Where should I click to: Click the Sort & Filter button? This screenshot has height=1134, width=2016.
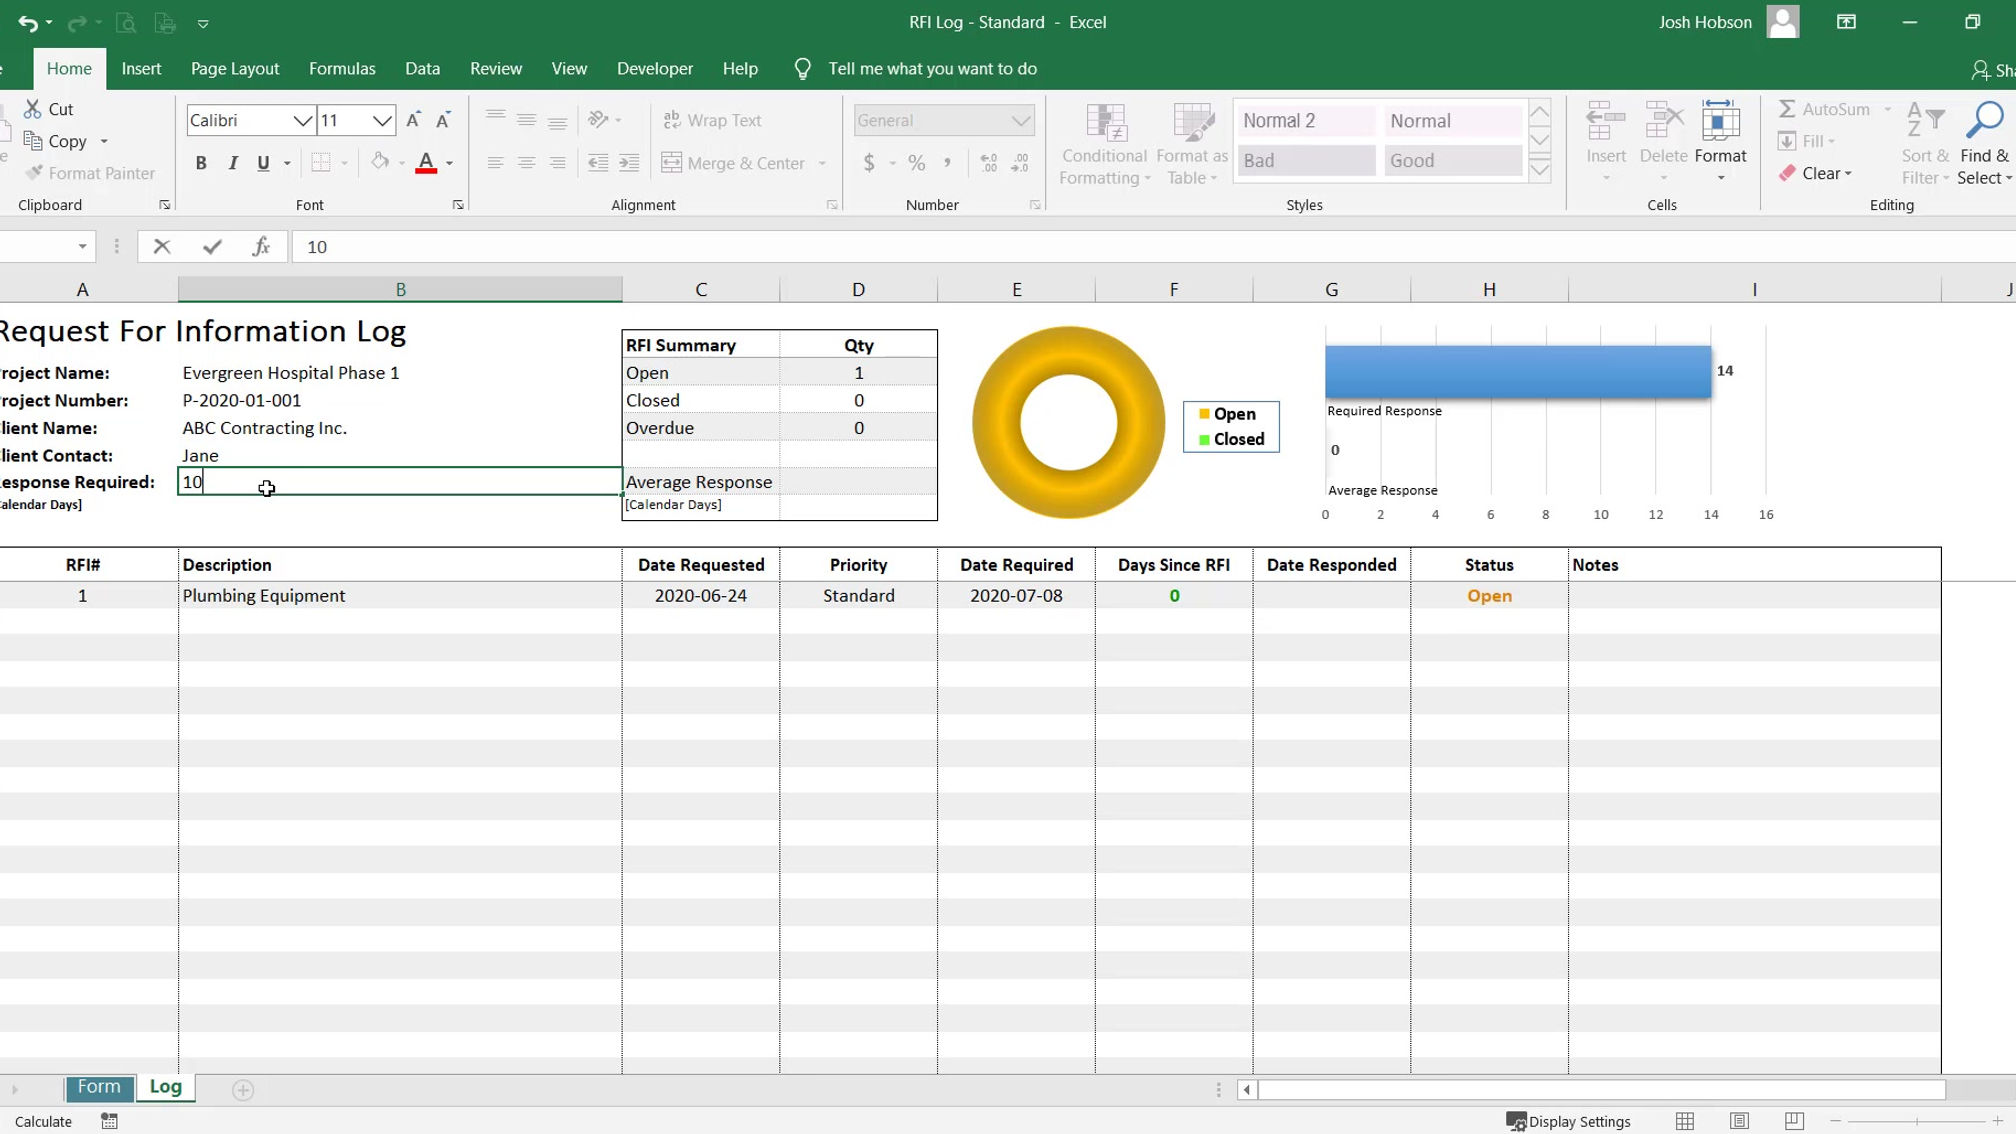(x=1925, y=145)
